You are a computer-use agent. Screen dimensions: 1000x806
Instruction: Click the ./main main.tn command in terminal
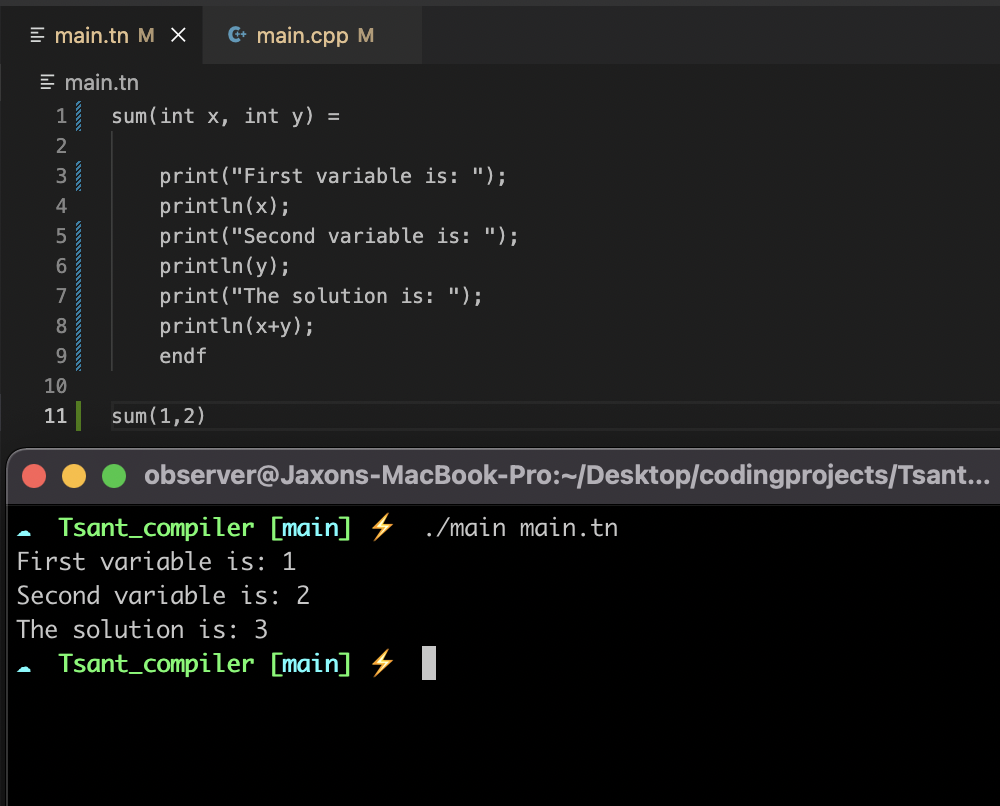(x=521, y=528)
